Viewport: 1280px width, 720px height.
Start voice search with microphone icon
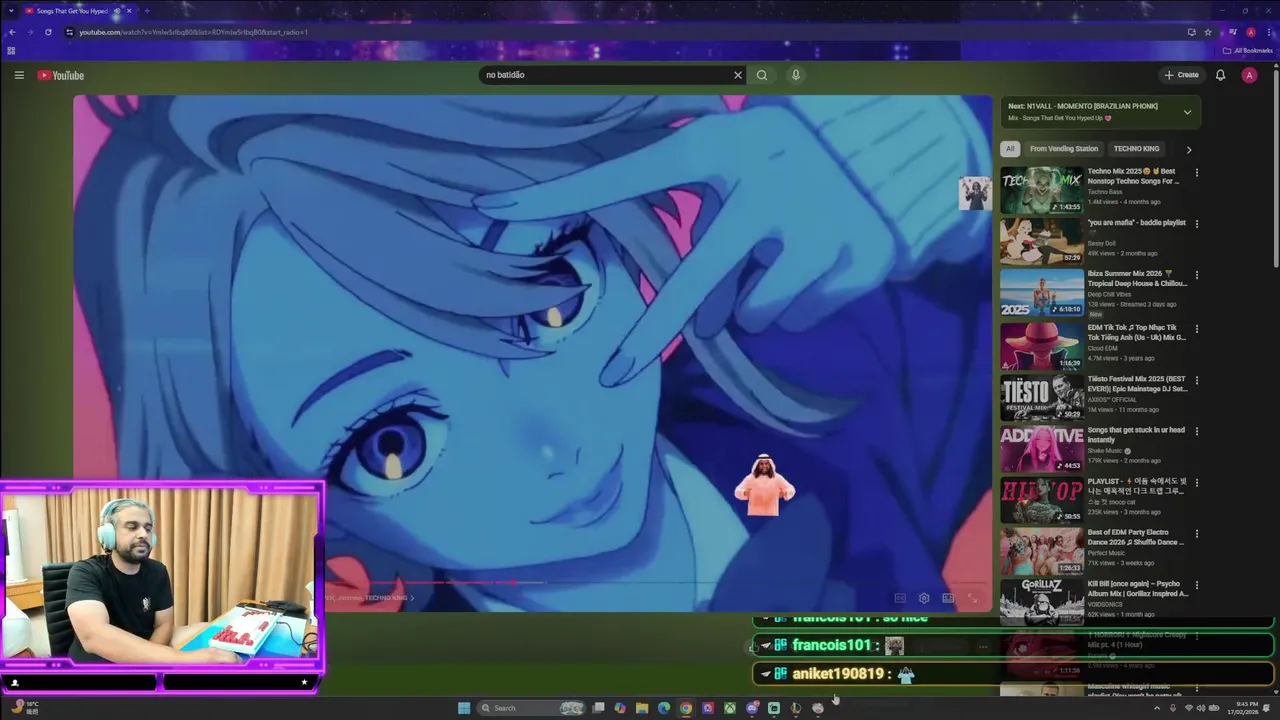coord(796,75)
